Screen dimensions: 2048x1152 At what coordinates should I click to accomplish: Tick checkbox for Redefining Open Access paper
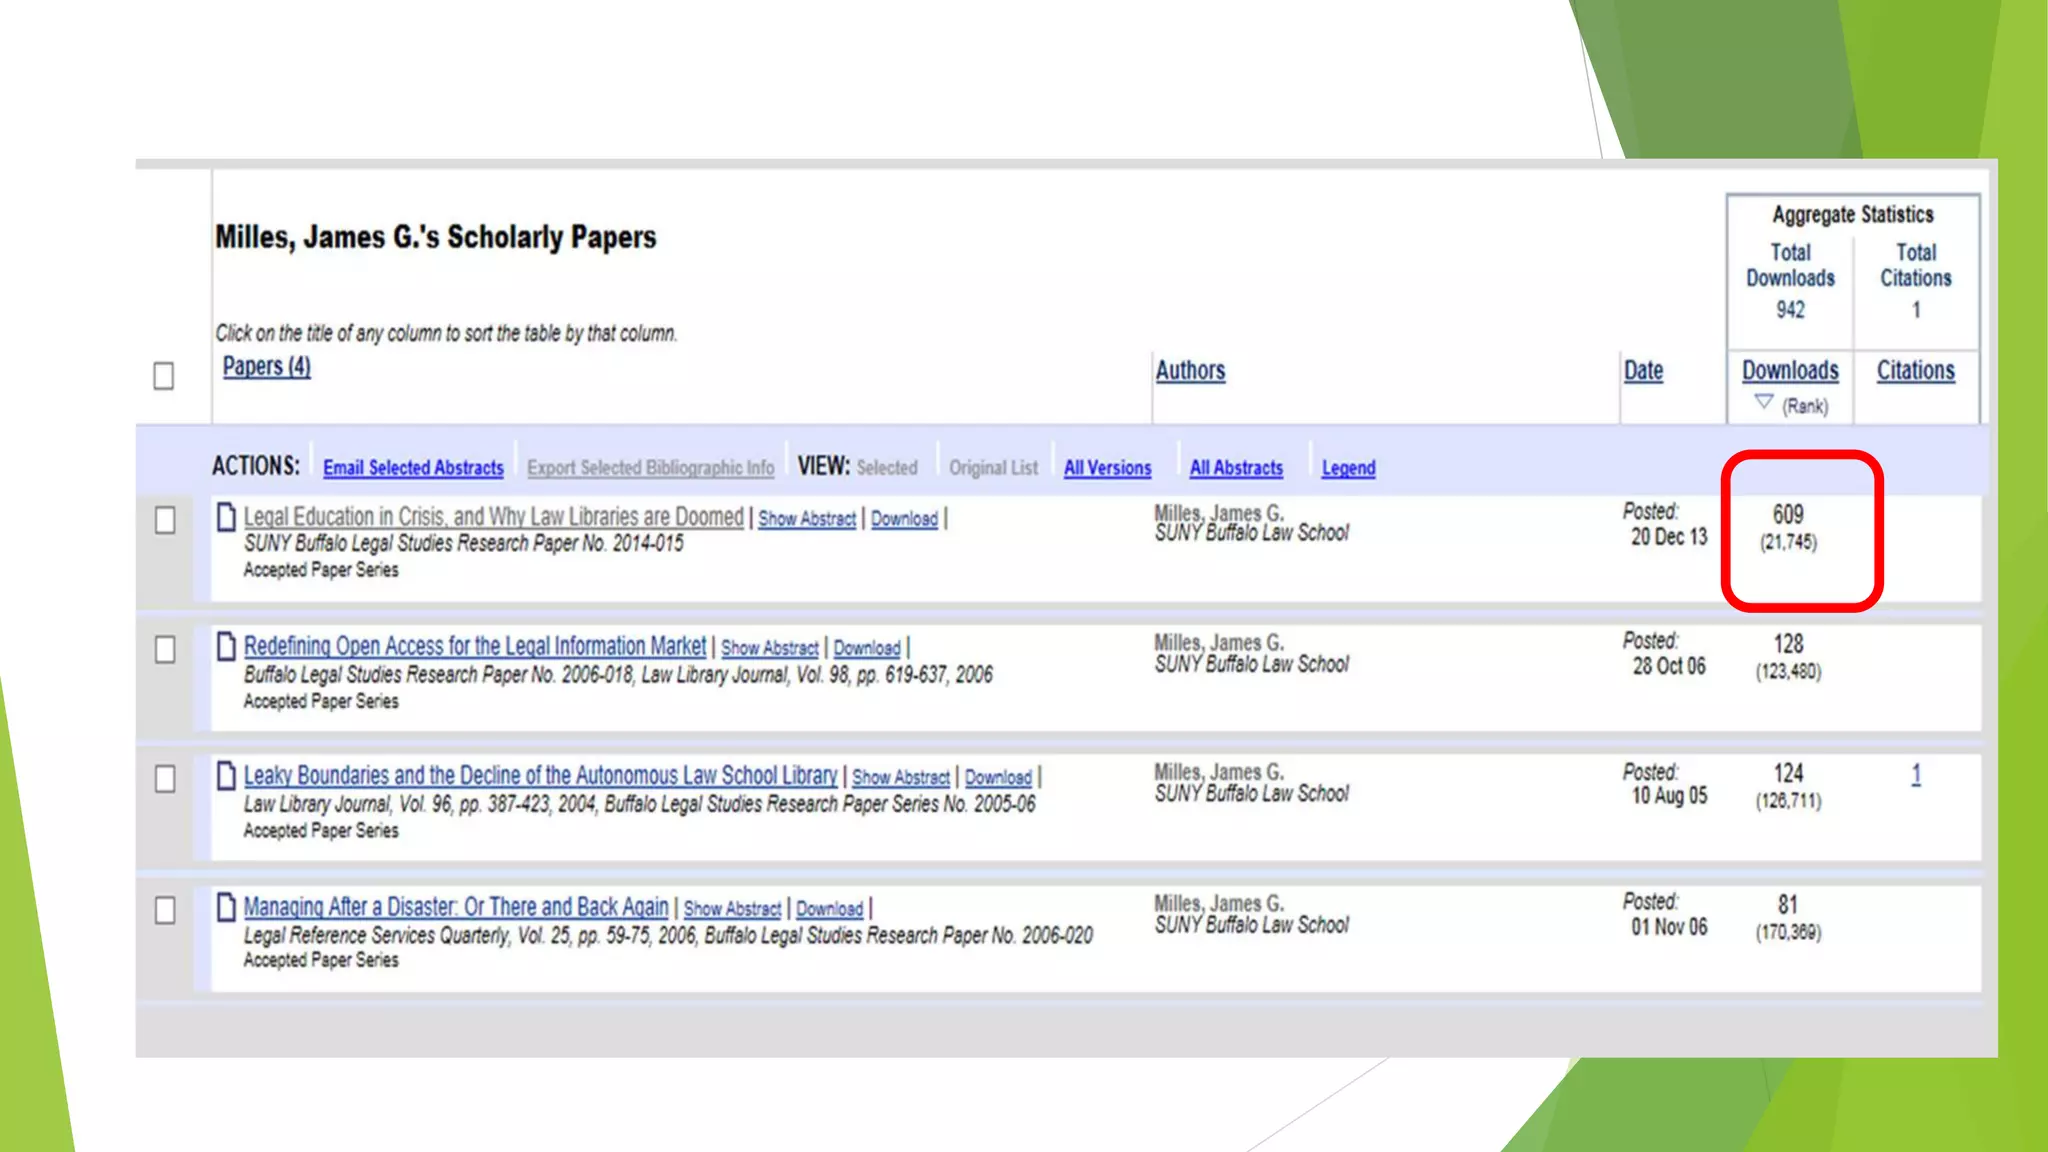165,650
